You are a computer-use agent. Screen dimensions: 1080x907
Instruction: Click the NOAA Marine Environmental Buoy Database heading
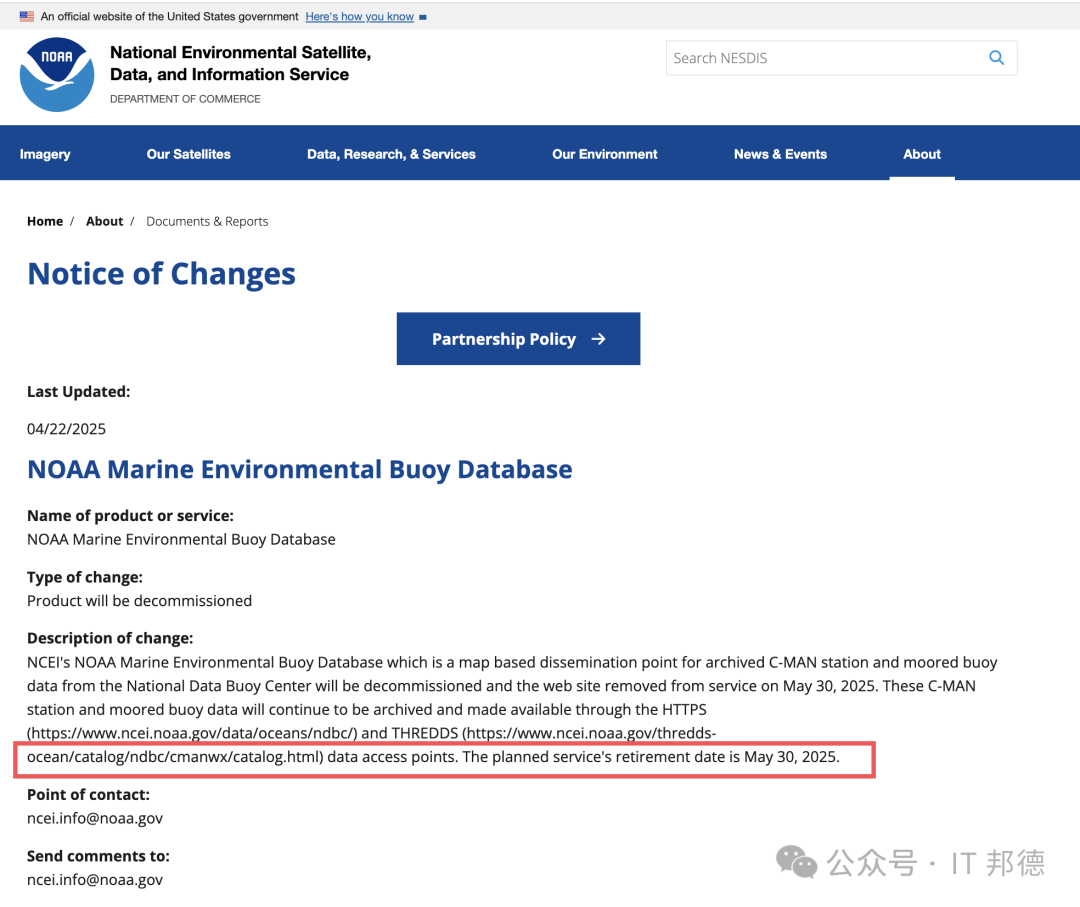[300, 470]
